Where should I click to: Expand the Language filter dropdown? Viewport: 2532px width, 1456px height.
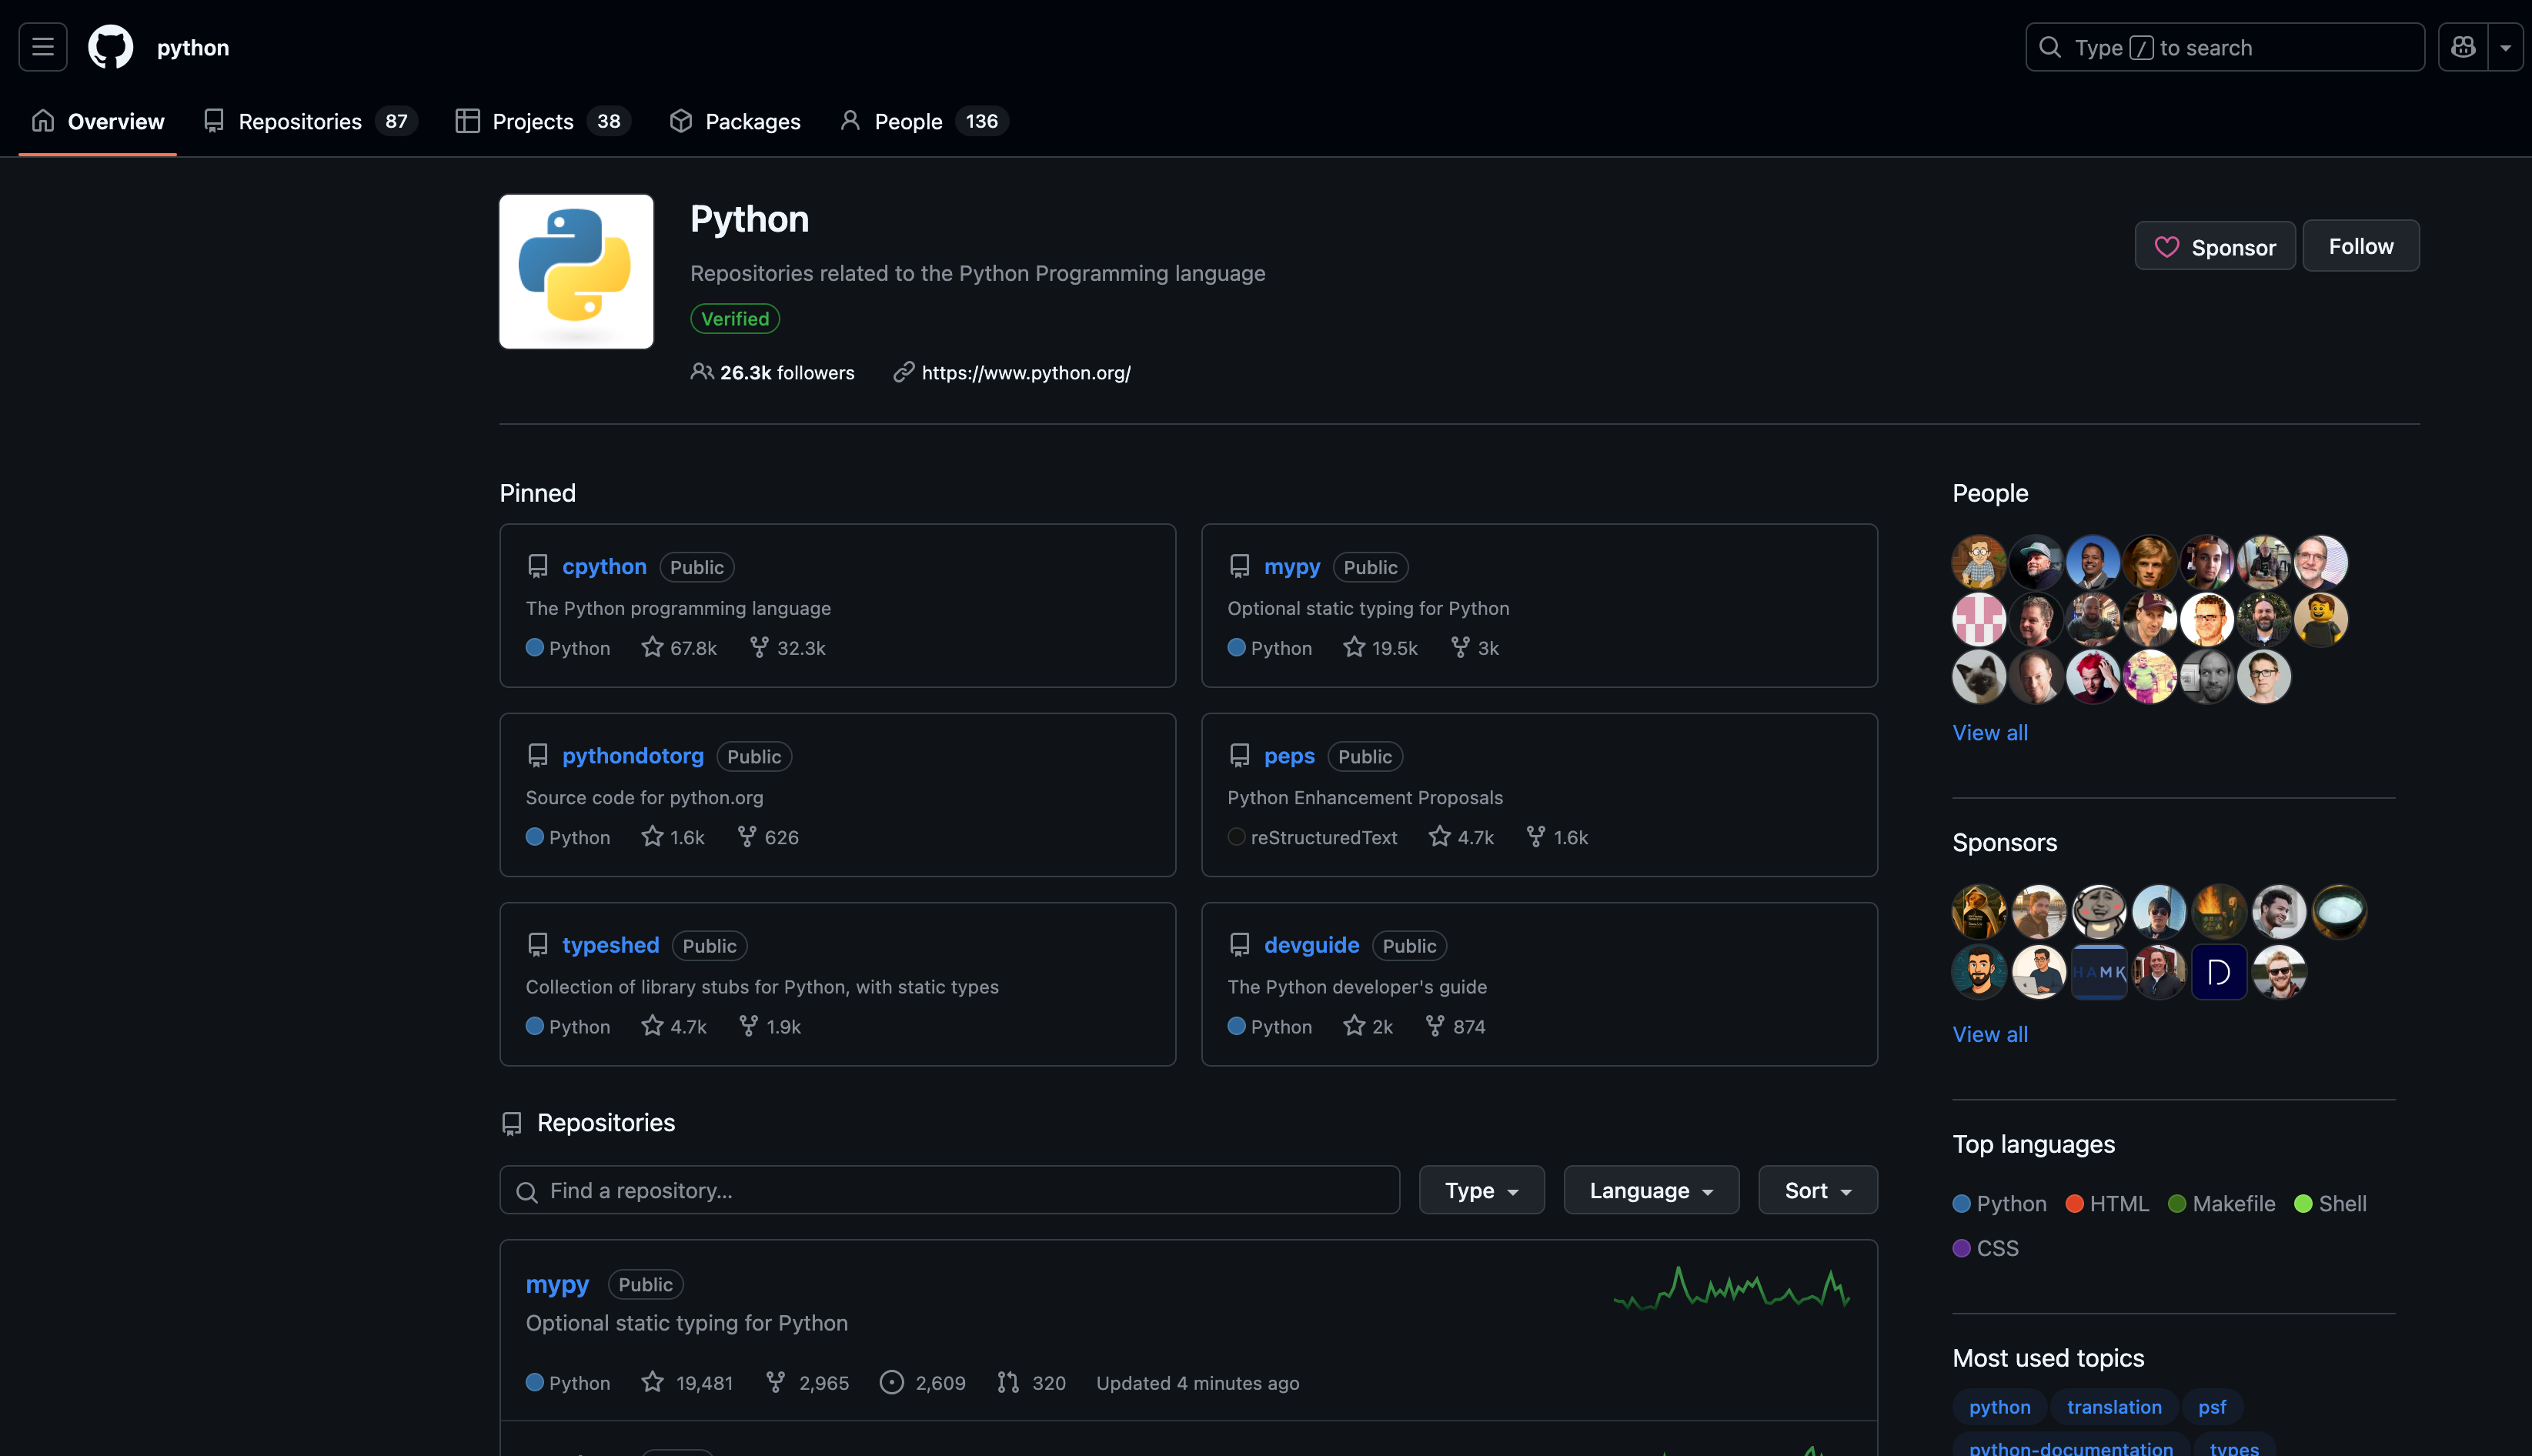pos(1652,1190)
